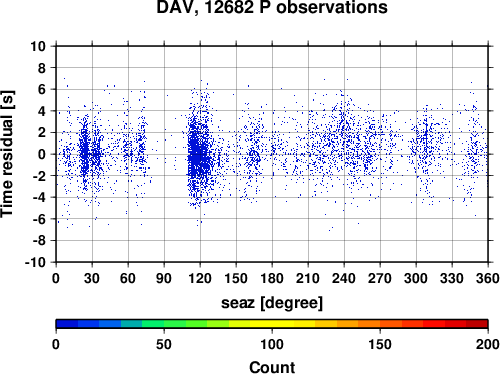Click the y-axis tick label 0
Viewport: 500px width, 374px height.
coord(42,154)
